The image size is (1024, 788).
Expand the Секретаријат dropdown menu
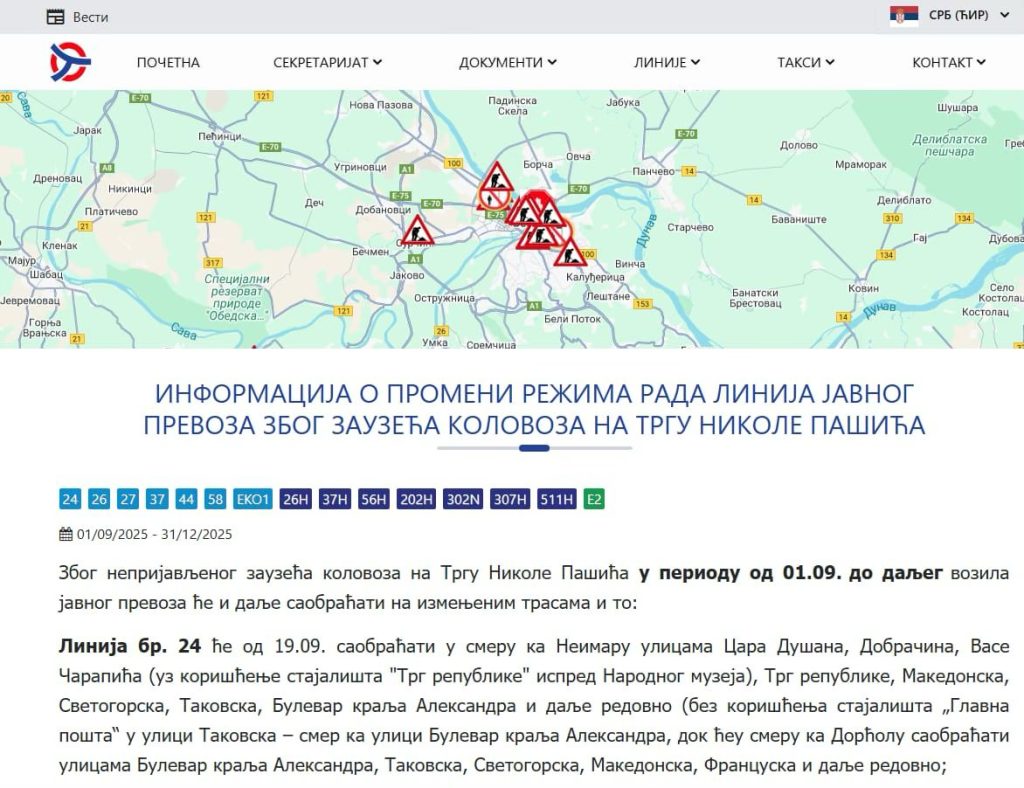coord(327,62)
